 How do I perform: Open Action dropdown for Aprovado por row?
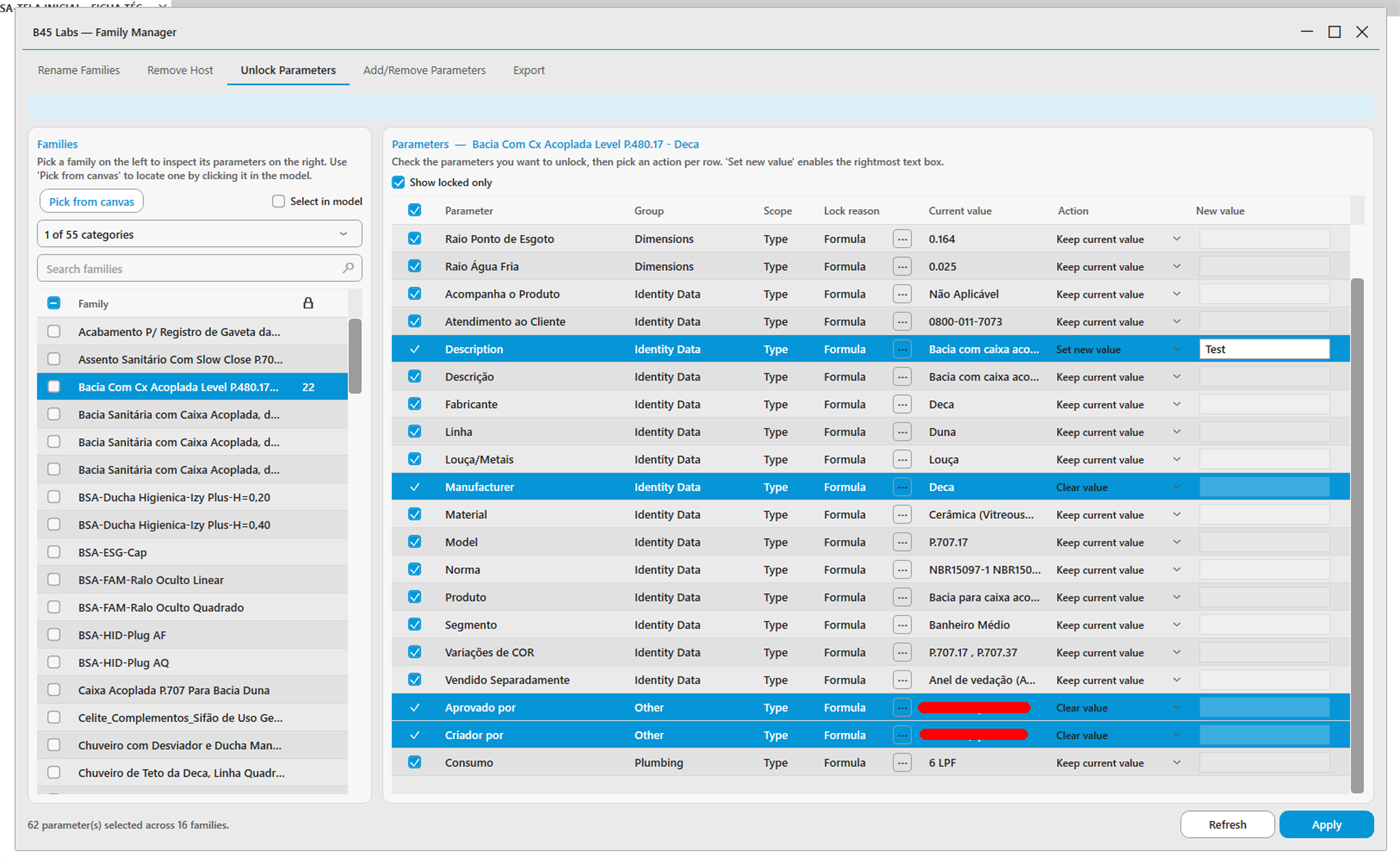[1120, 707]
